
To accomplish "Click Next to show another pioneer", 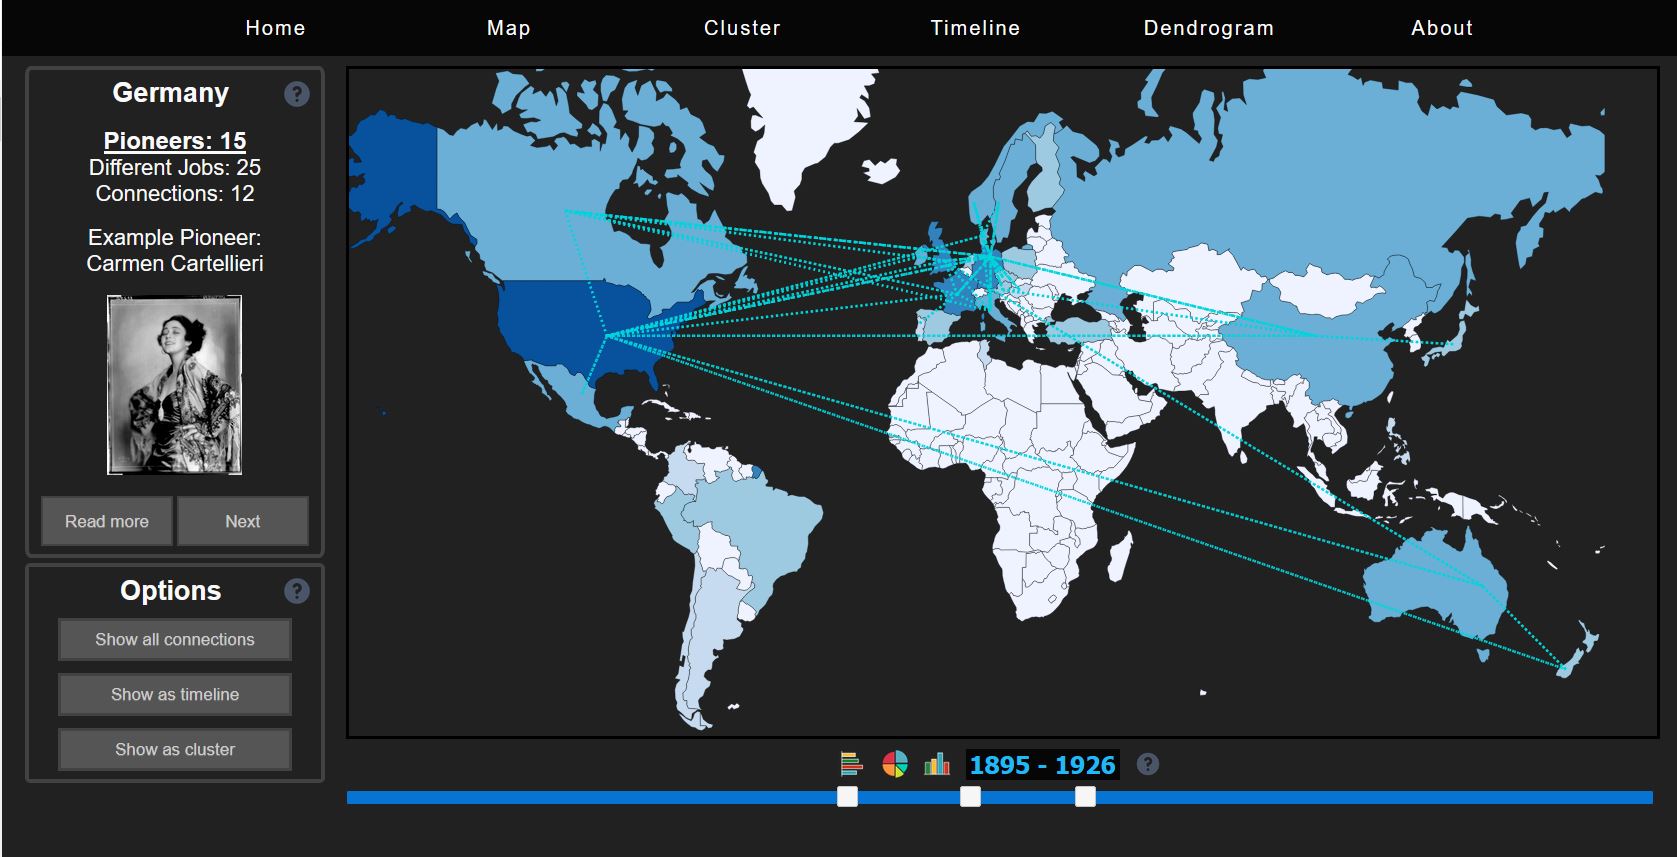I will point(243,521).
